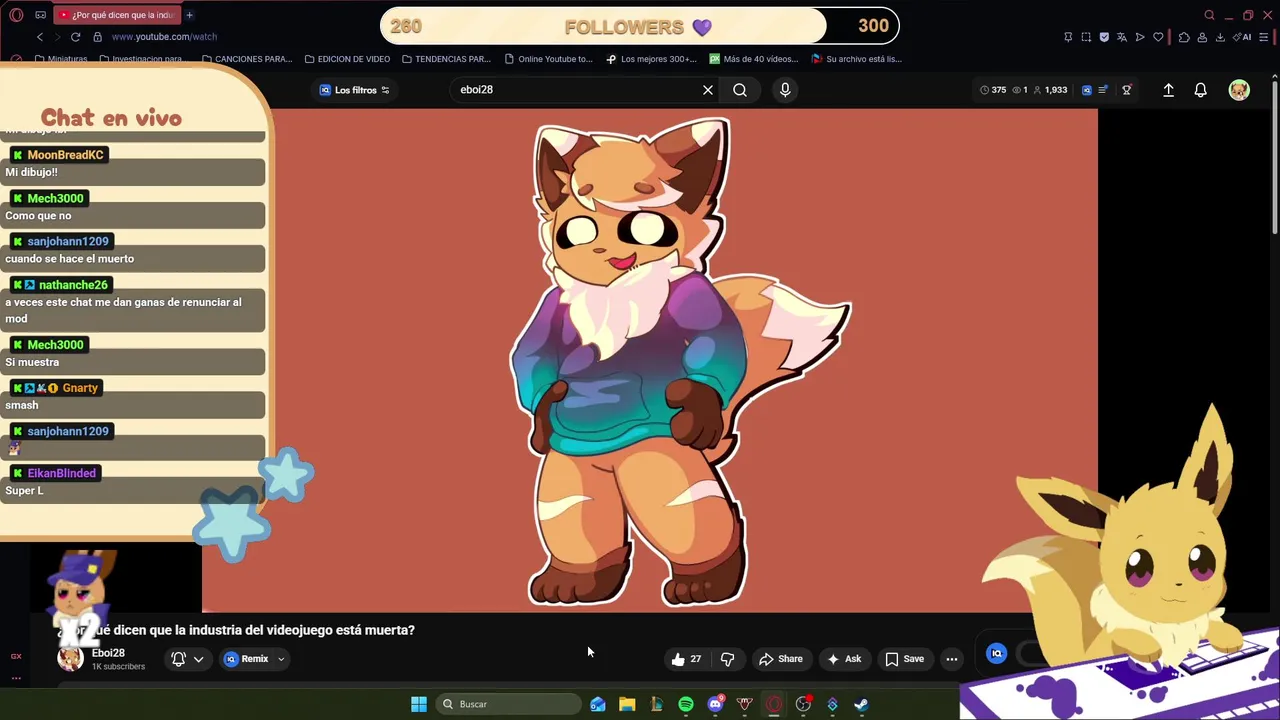Add page to favorites with heart icon
This screenshot has height=720, width=1280.
tap(1158, 37)
